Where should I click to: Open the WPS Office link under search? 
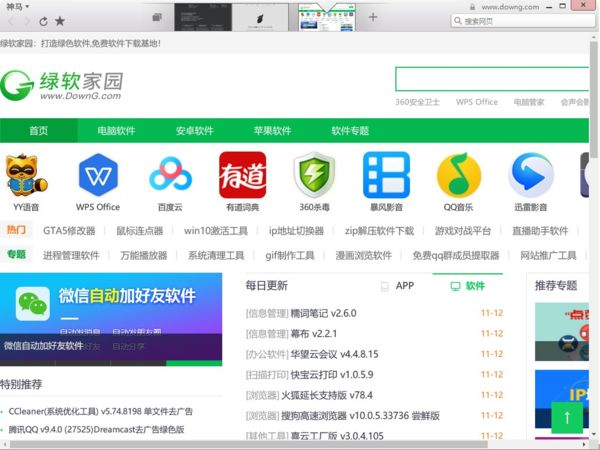point(477,102)
